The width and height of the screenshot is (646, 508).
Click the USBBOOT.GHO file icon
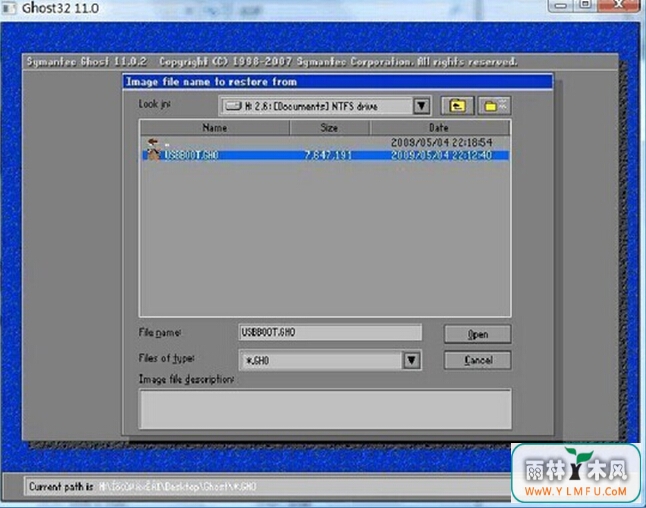click(x=154, y=155)
